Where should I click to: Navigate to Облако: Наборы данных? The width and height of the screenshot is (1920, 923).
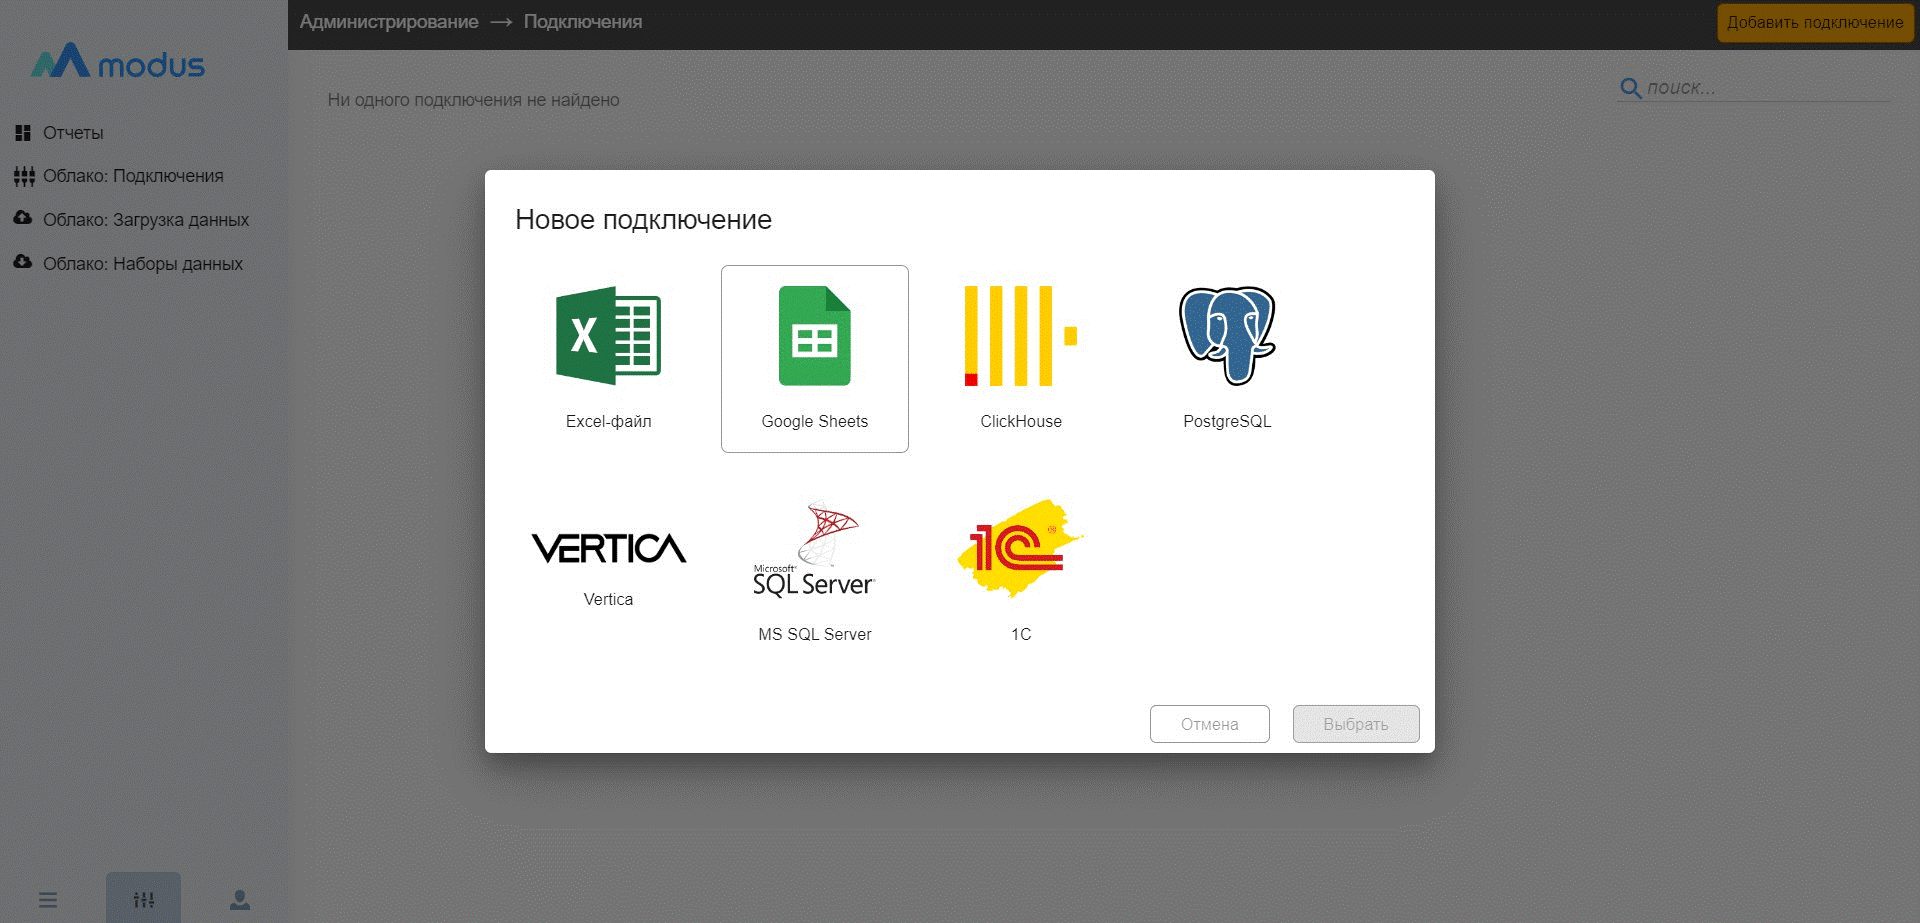tap(142, 264)
